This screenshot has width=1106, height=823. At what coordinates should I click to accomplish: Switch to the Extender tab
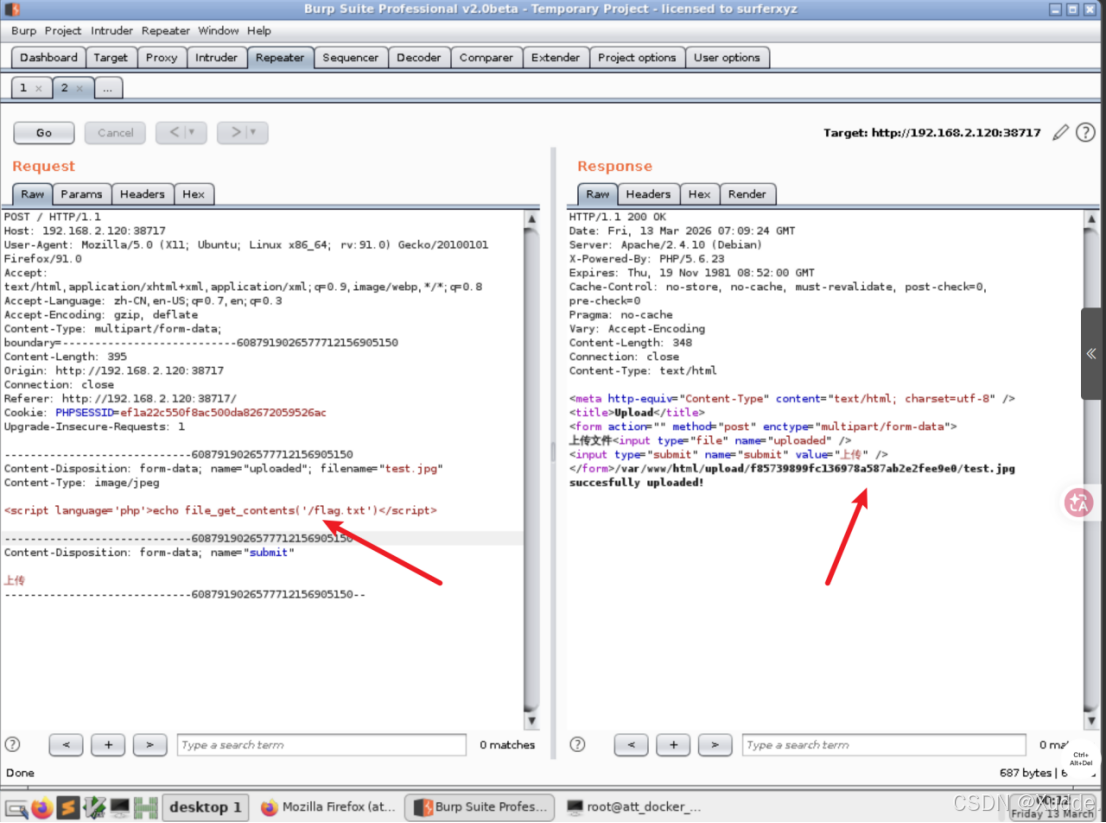(555, 58)
